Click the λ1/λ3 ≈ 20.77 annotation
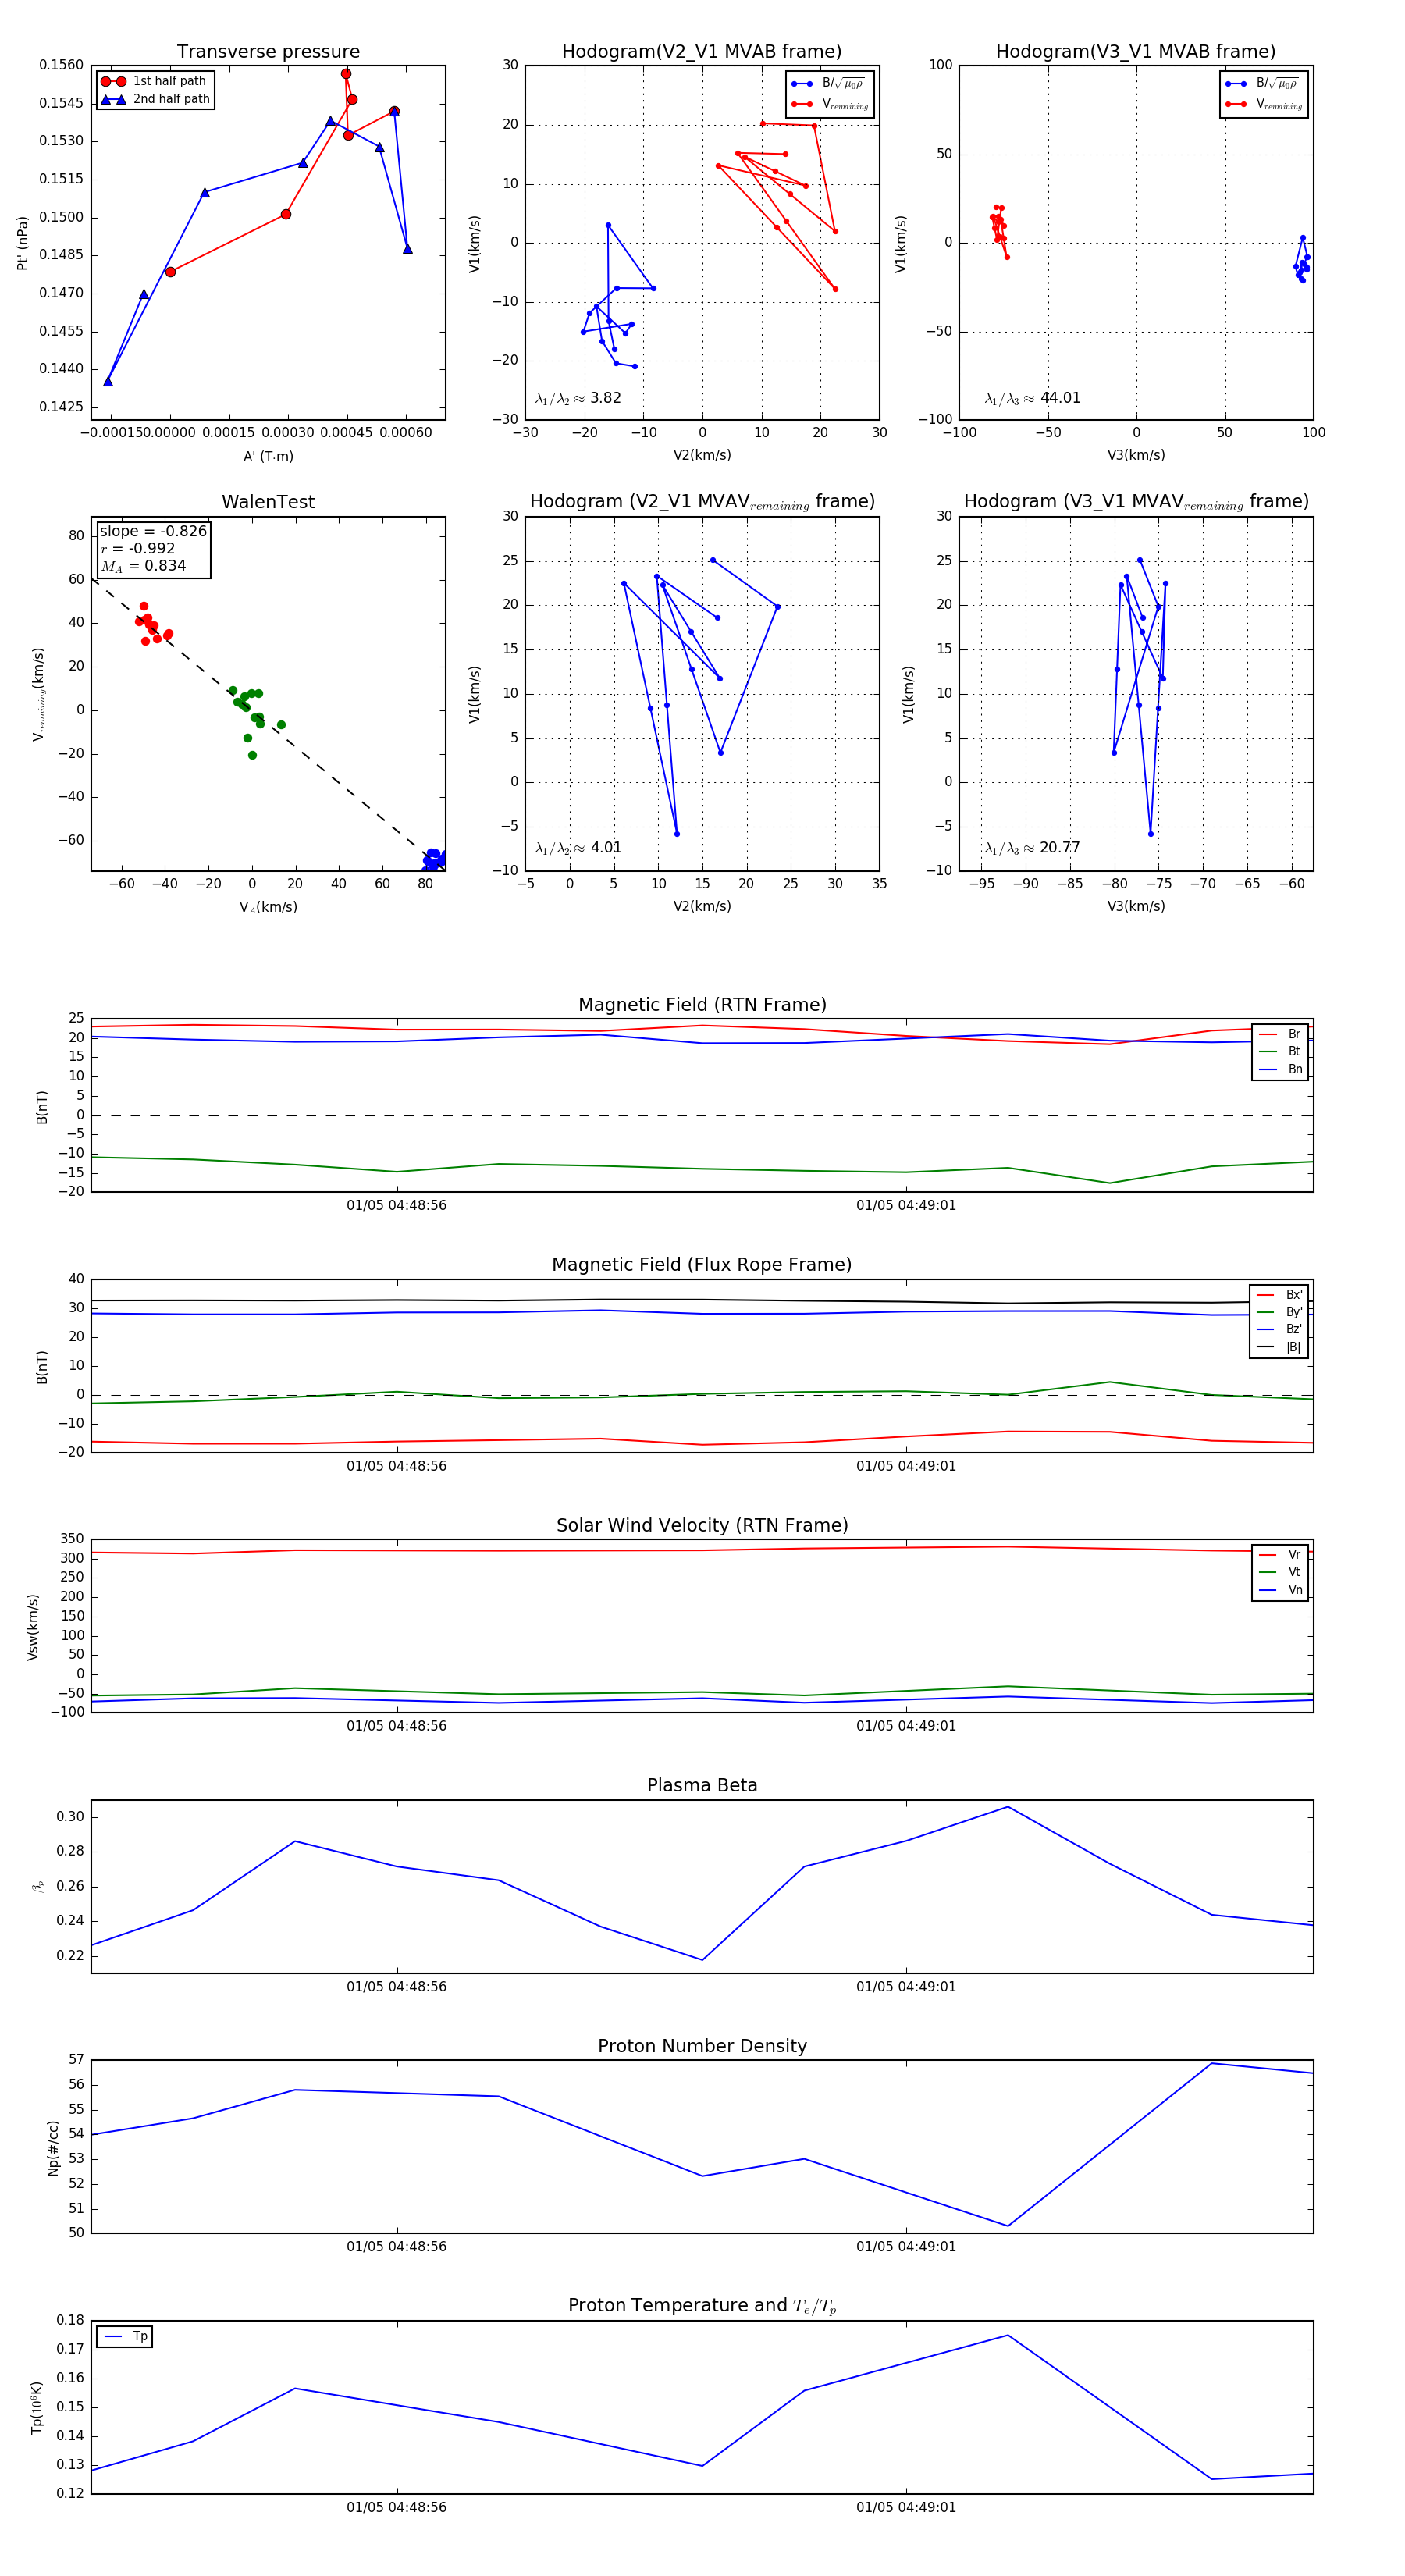The width and height of the screenshot is (1405, 2576). (x=1032, y=848)
